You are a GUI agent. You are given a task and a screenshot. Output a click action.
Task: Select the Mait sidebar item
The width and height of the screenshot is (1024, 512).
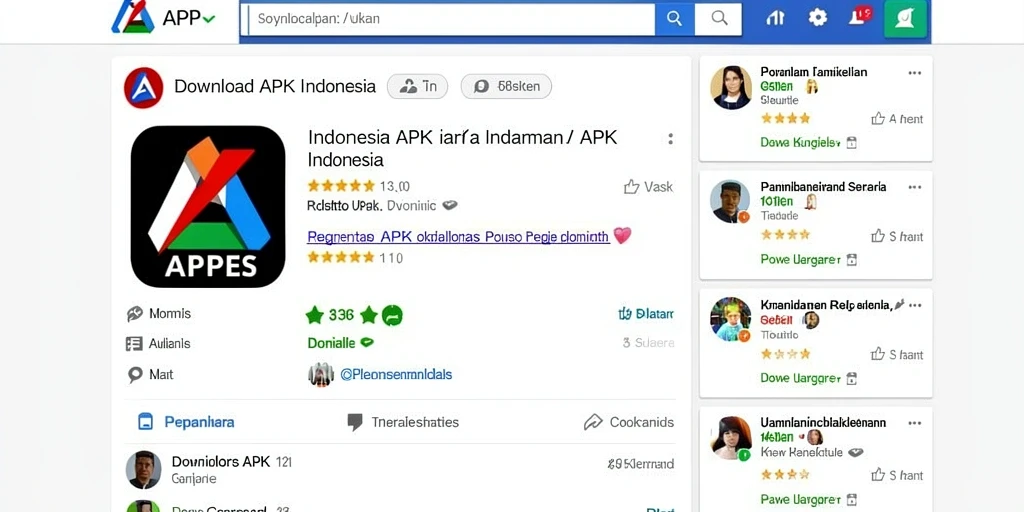pos(150,374)
